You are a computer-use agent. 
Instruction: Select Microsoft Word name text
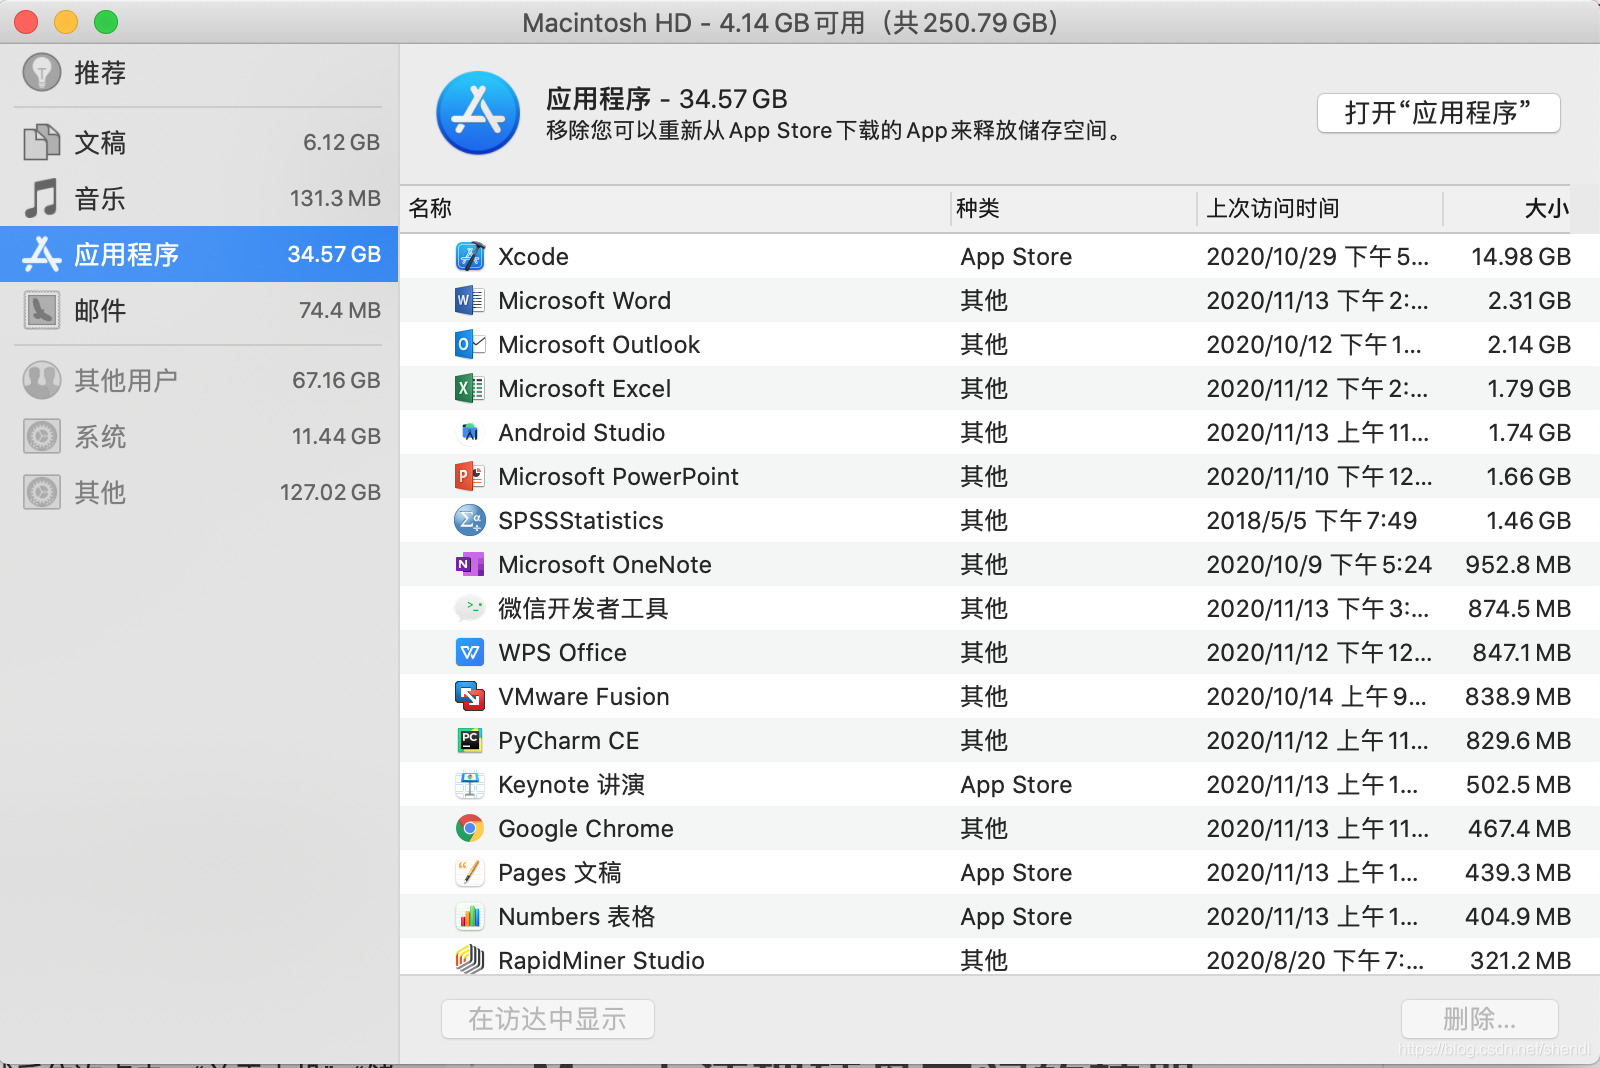pyautogui.click(x=584, y=301)
